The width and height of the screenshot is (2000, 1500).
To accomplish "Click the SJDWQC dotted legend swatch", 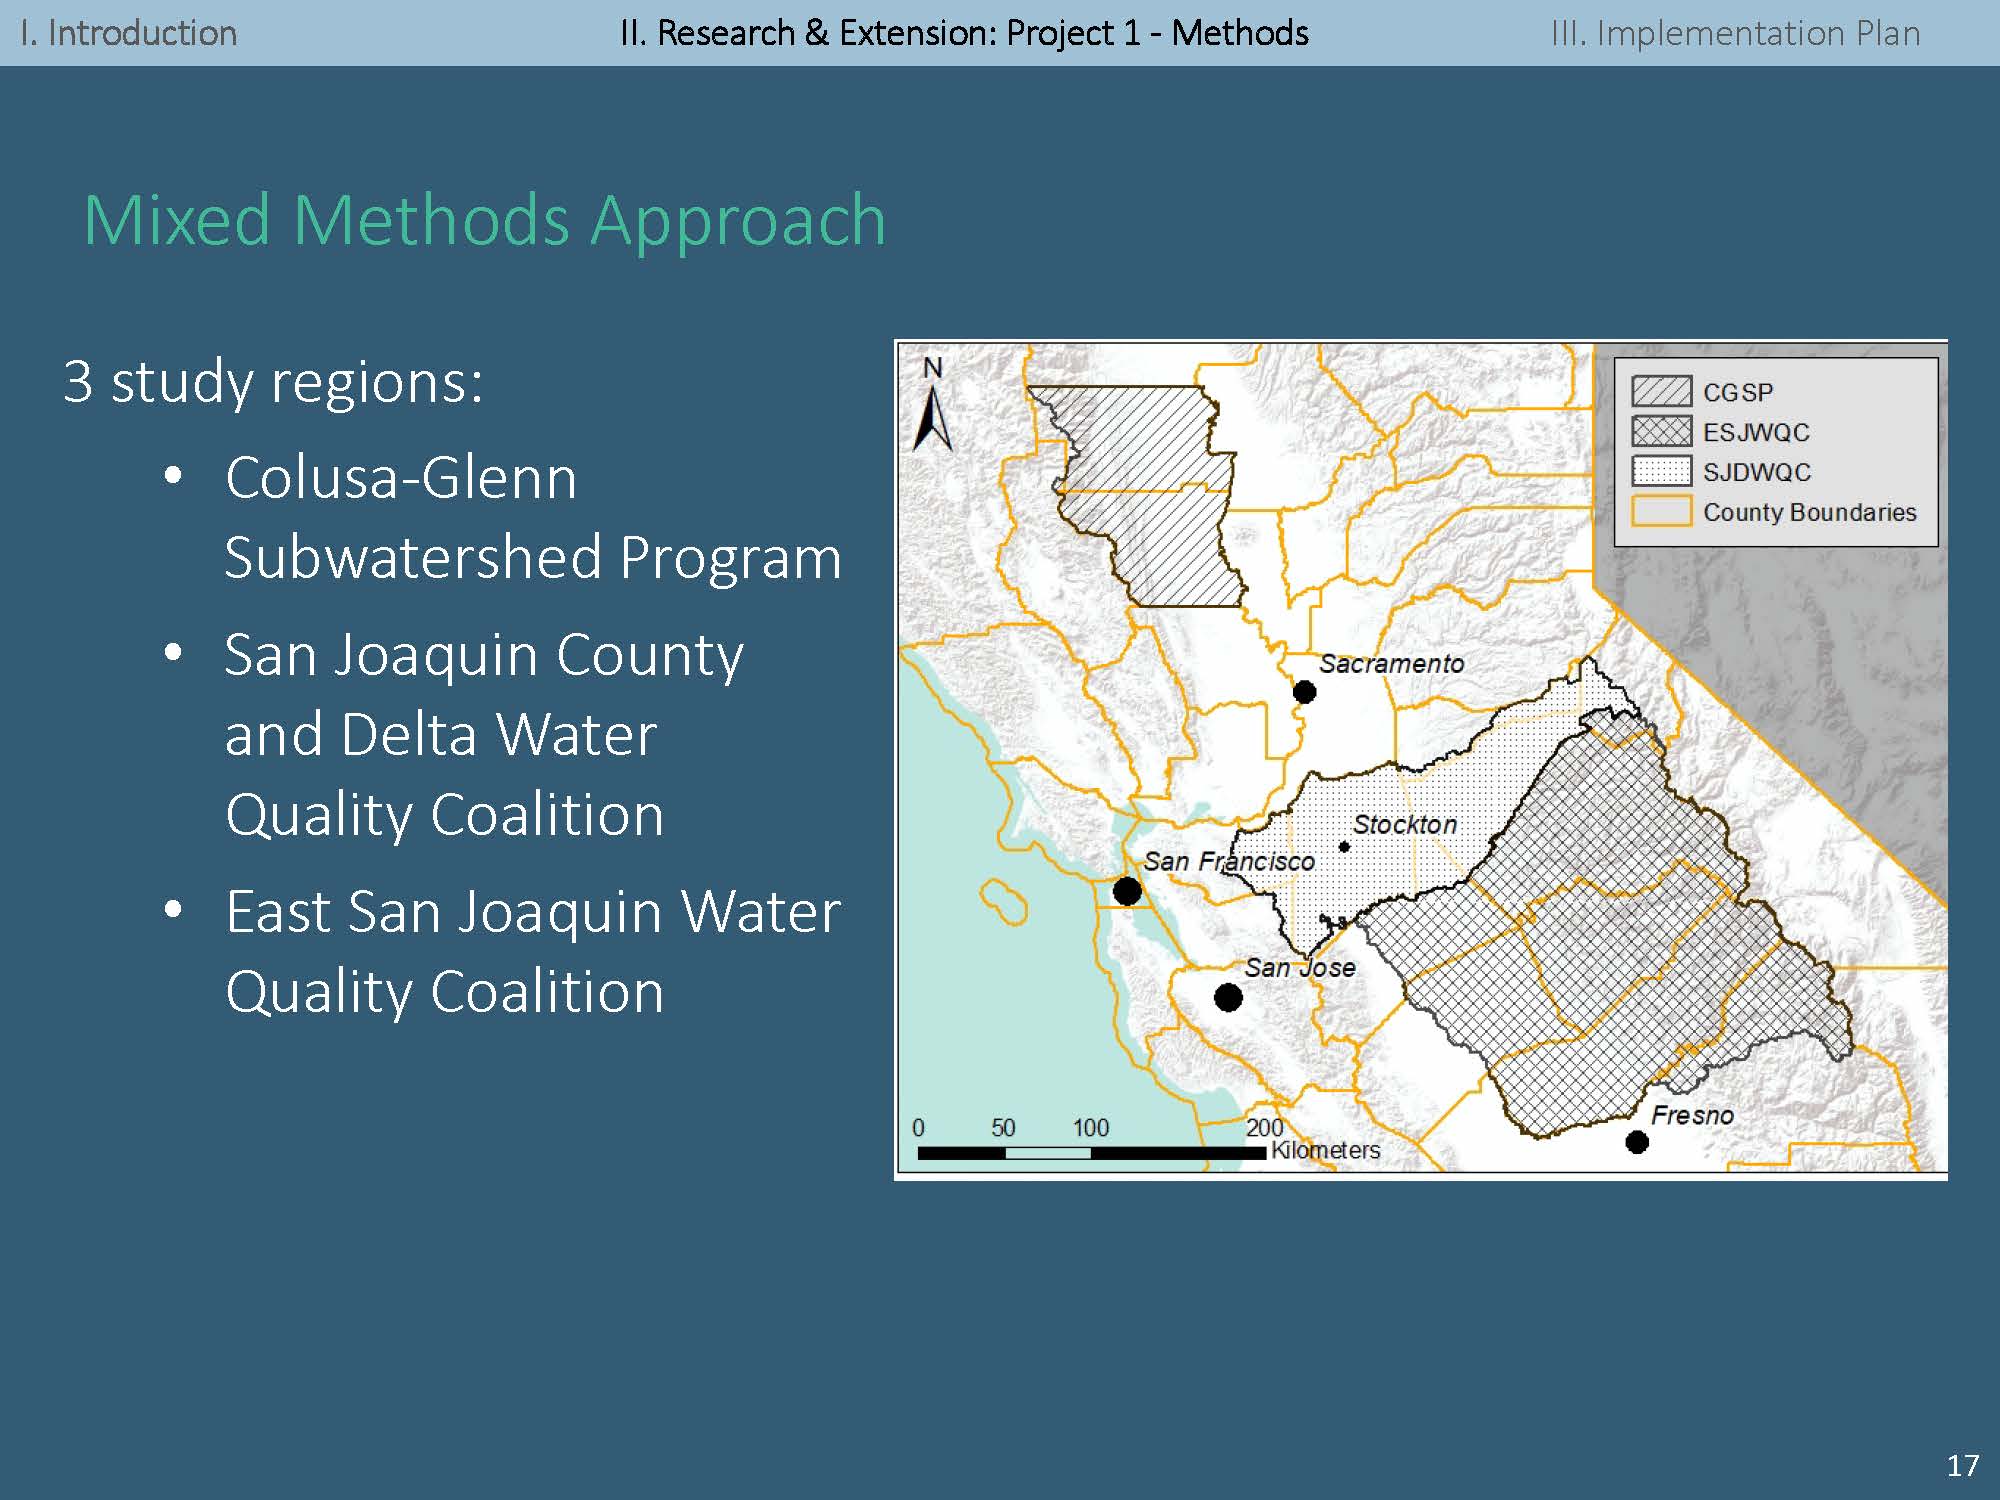I will [1661, 471].
